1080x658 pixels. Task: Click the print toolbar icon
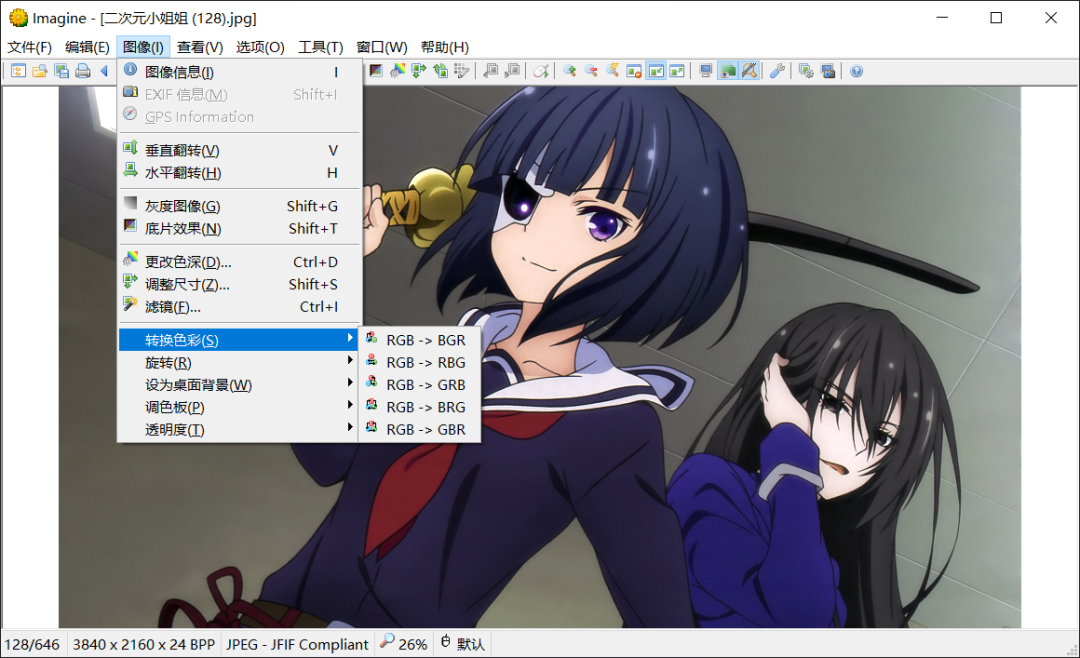[x=83, y=71]
